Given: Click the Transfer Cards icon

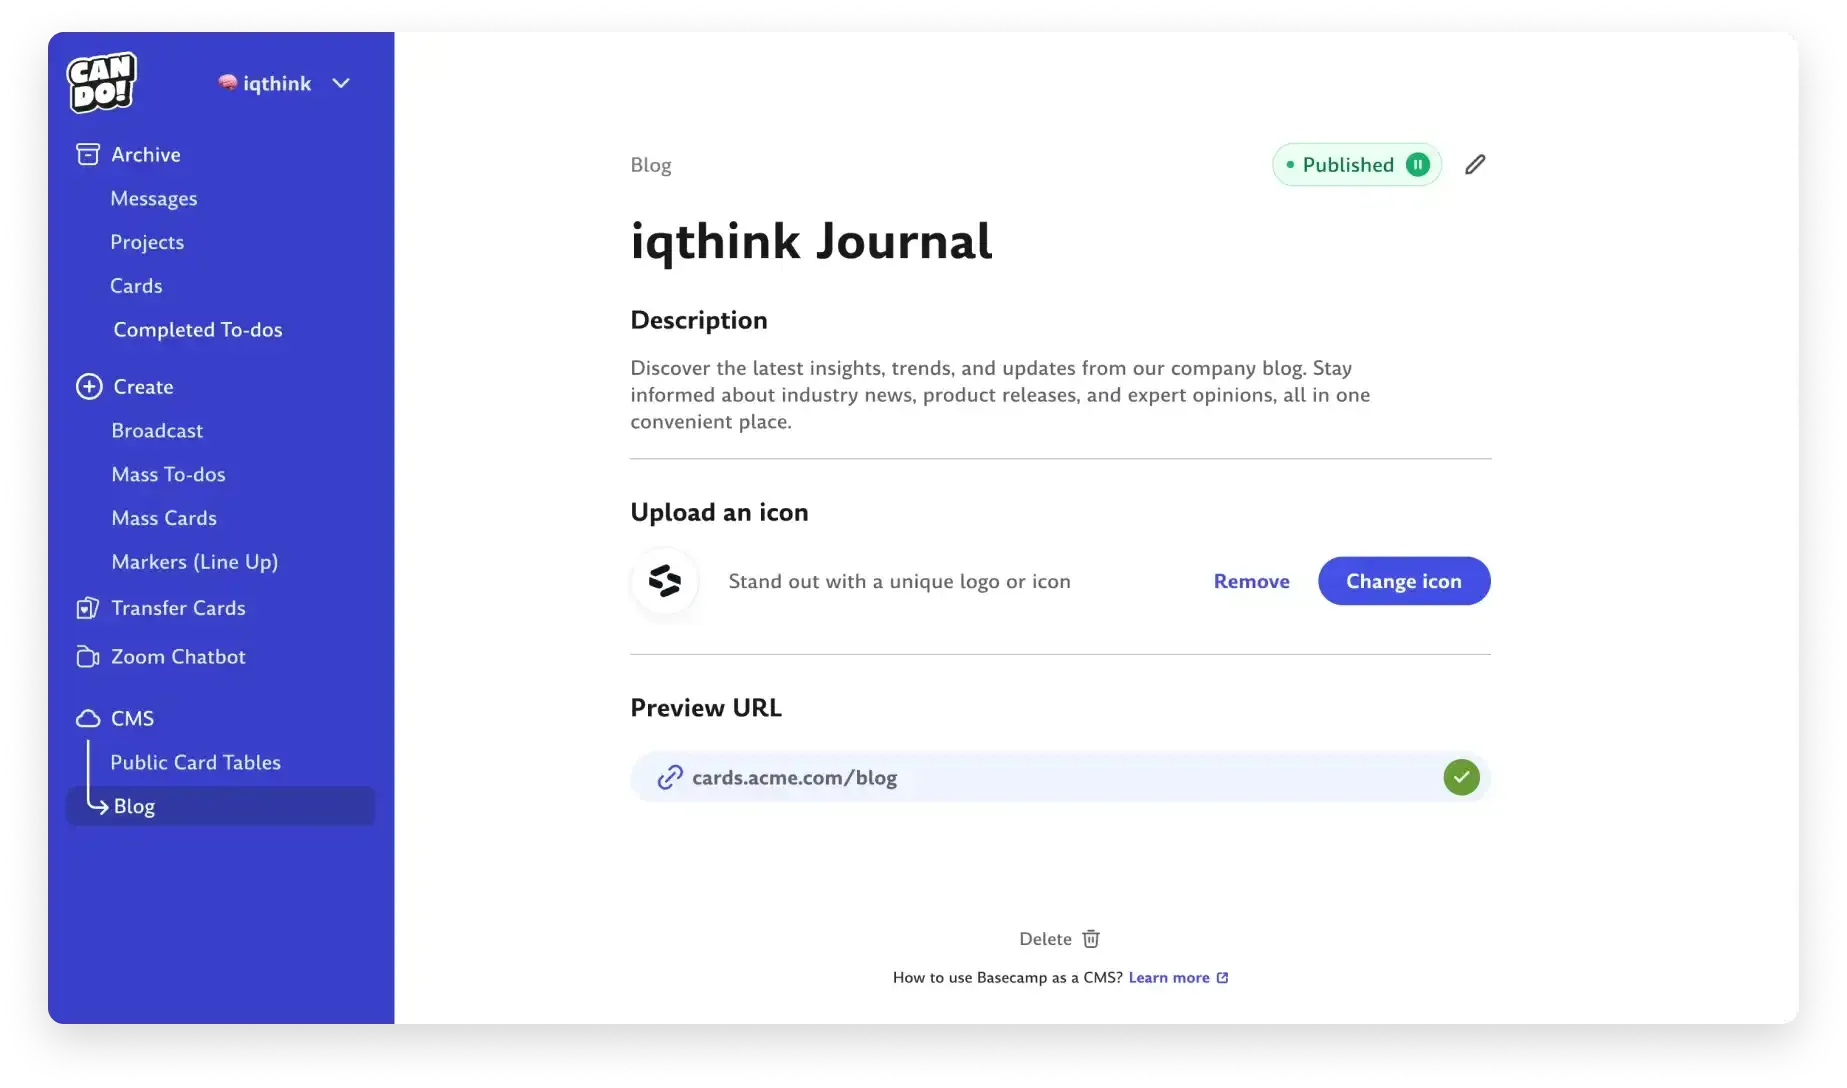Looking at the screenshot, I should [x=88, y=608].
